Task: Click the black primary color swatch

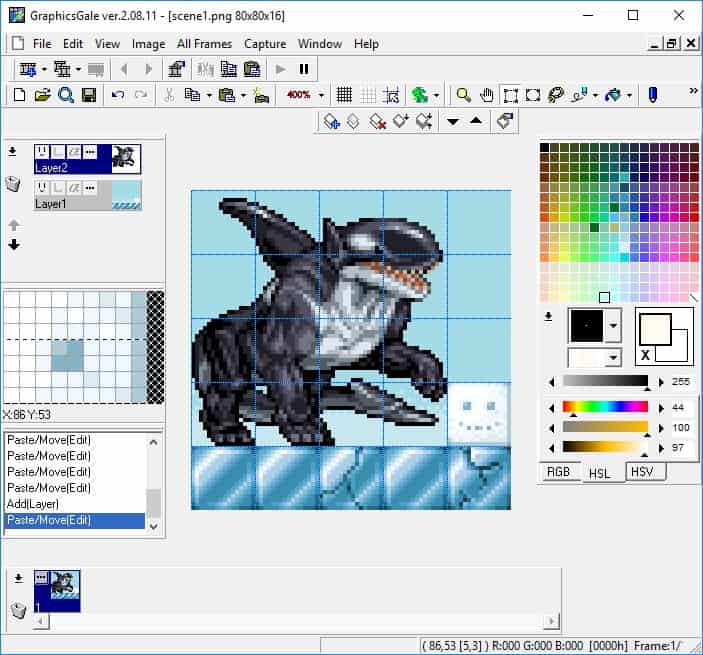Action: (586, 325)
